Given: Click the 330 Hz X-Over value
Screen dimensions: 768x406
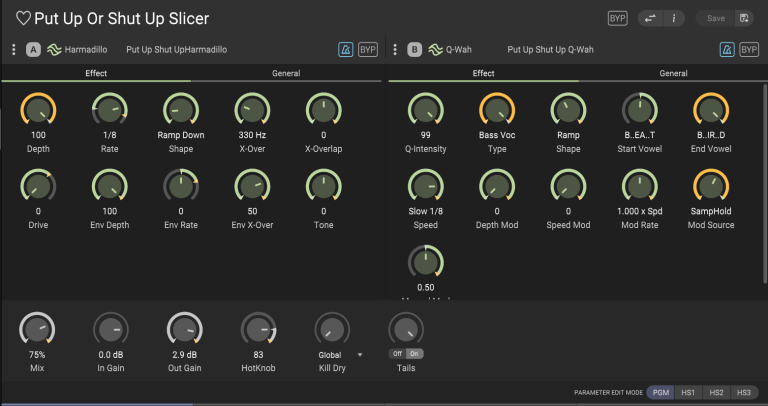Looking at the screenshot, I should click(252, 135).
